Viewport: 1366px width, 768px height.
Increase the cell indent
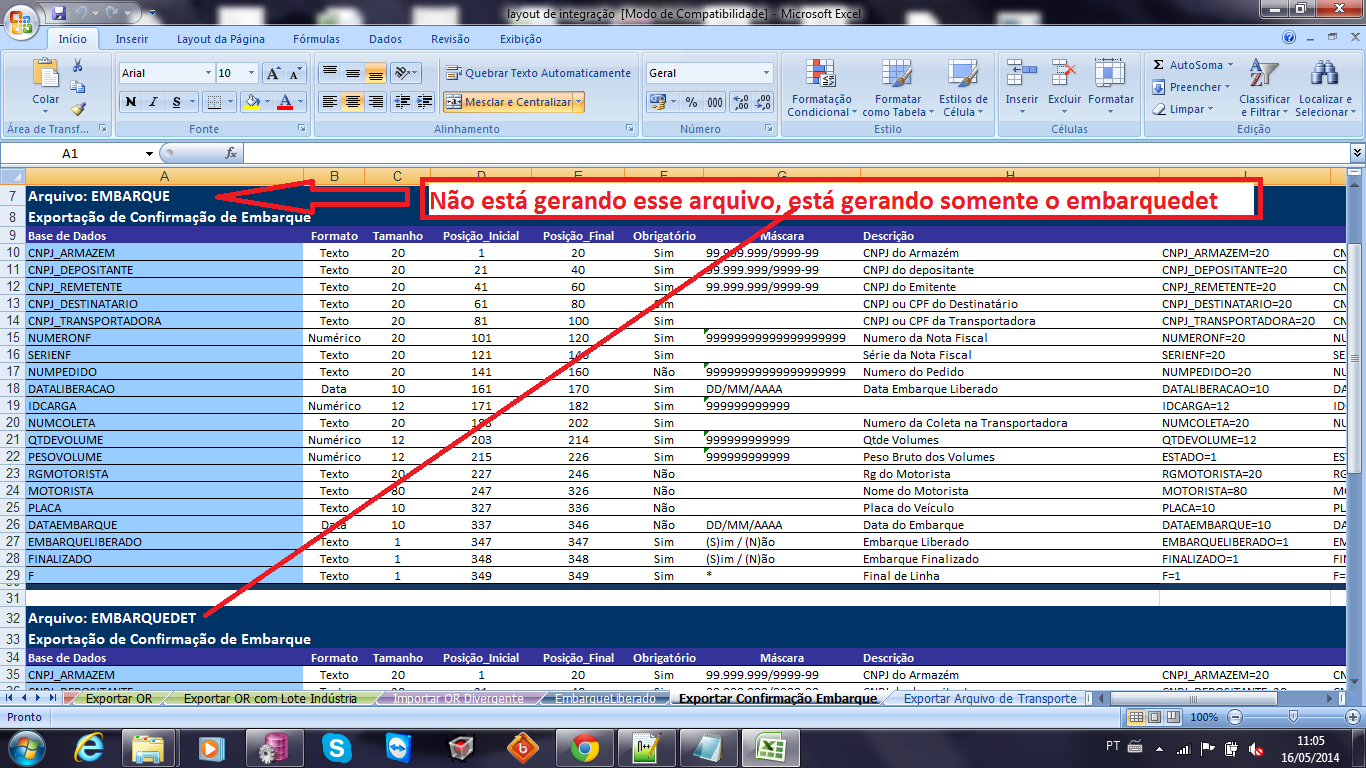pyautogui.click(x=423, y=102)
